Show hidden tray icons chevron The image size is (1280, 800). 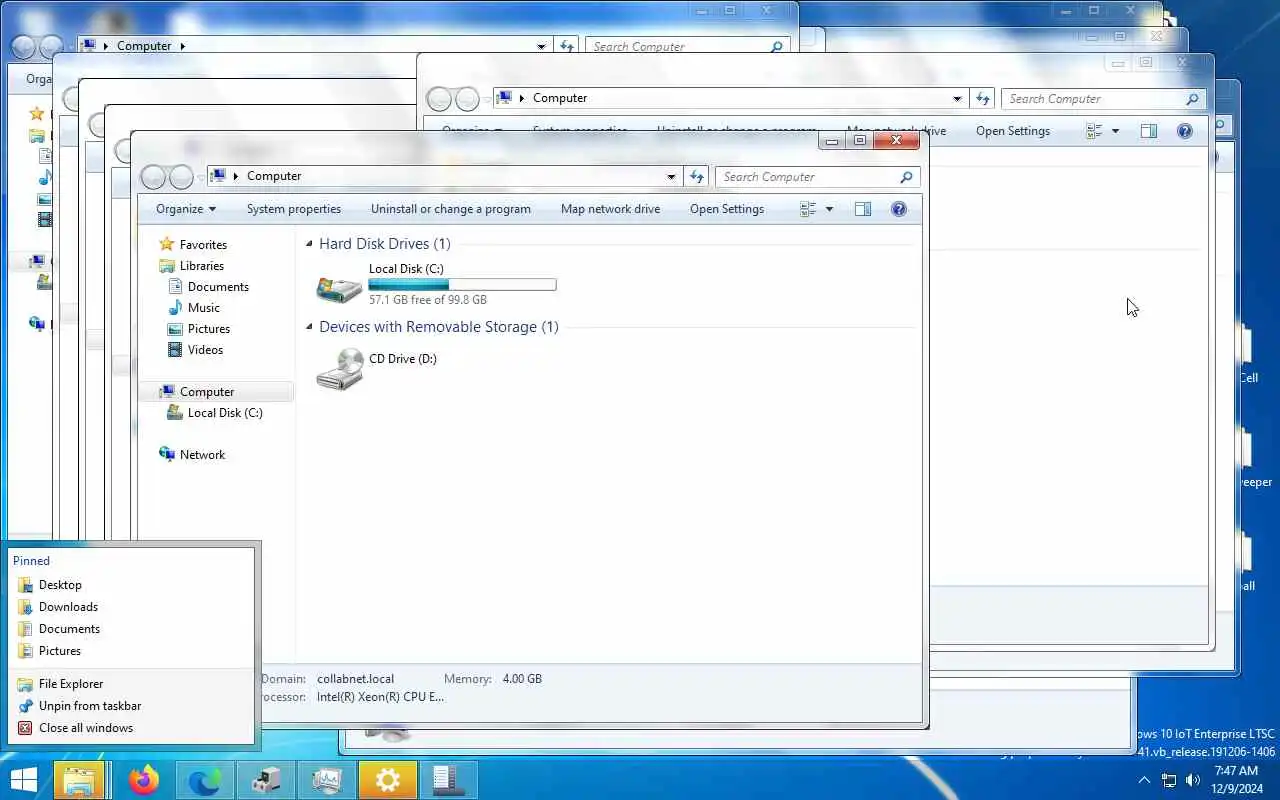pos(1144,780)
